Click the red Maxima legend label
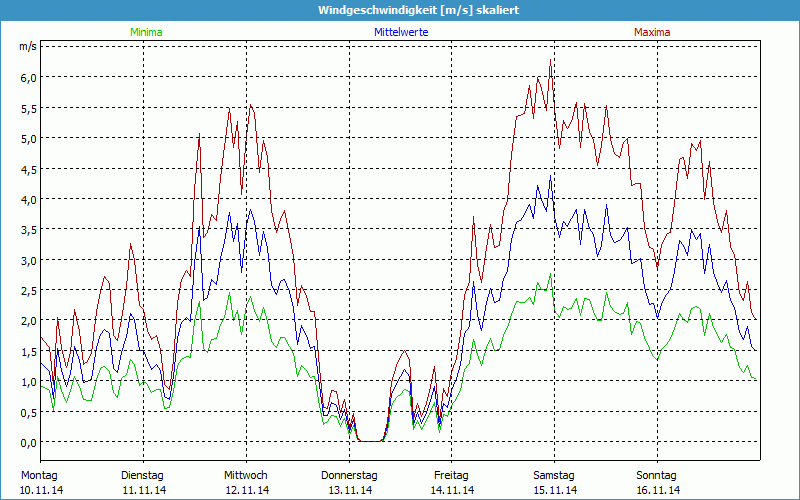The height and width of the screenshot is (500, 800). [652, 32]
